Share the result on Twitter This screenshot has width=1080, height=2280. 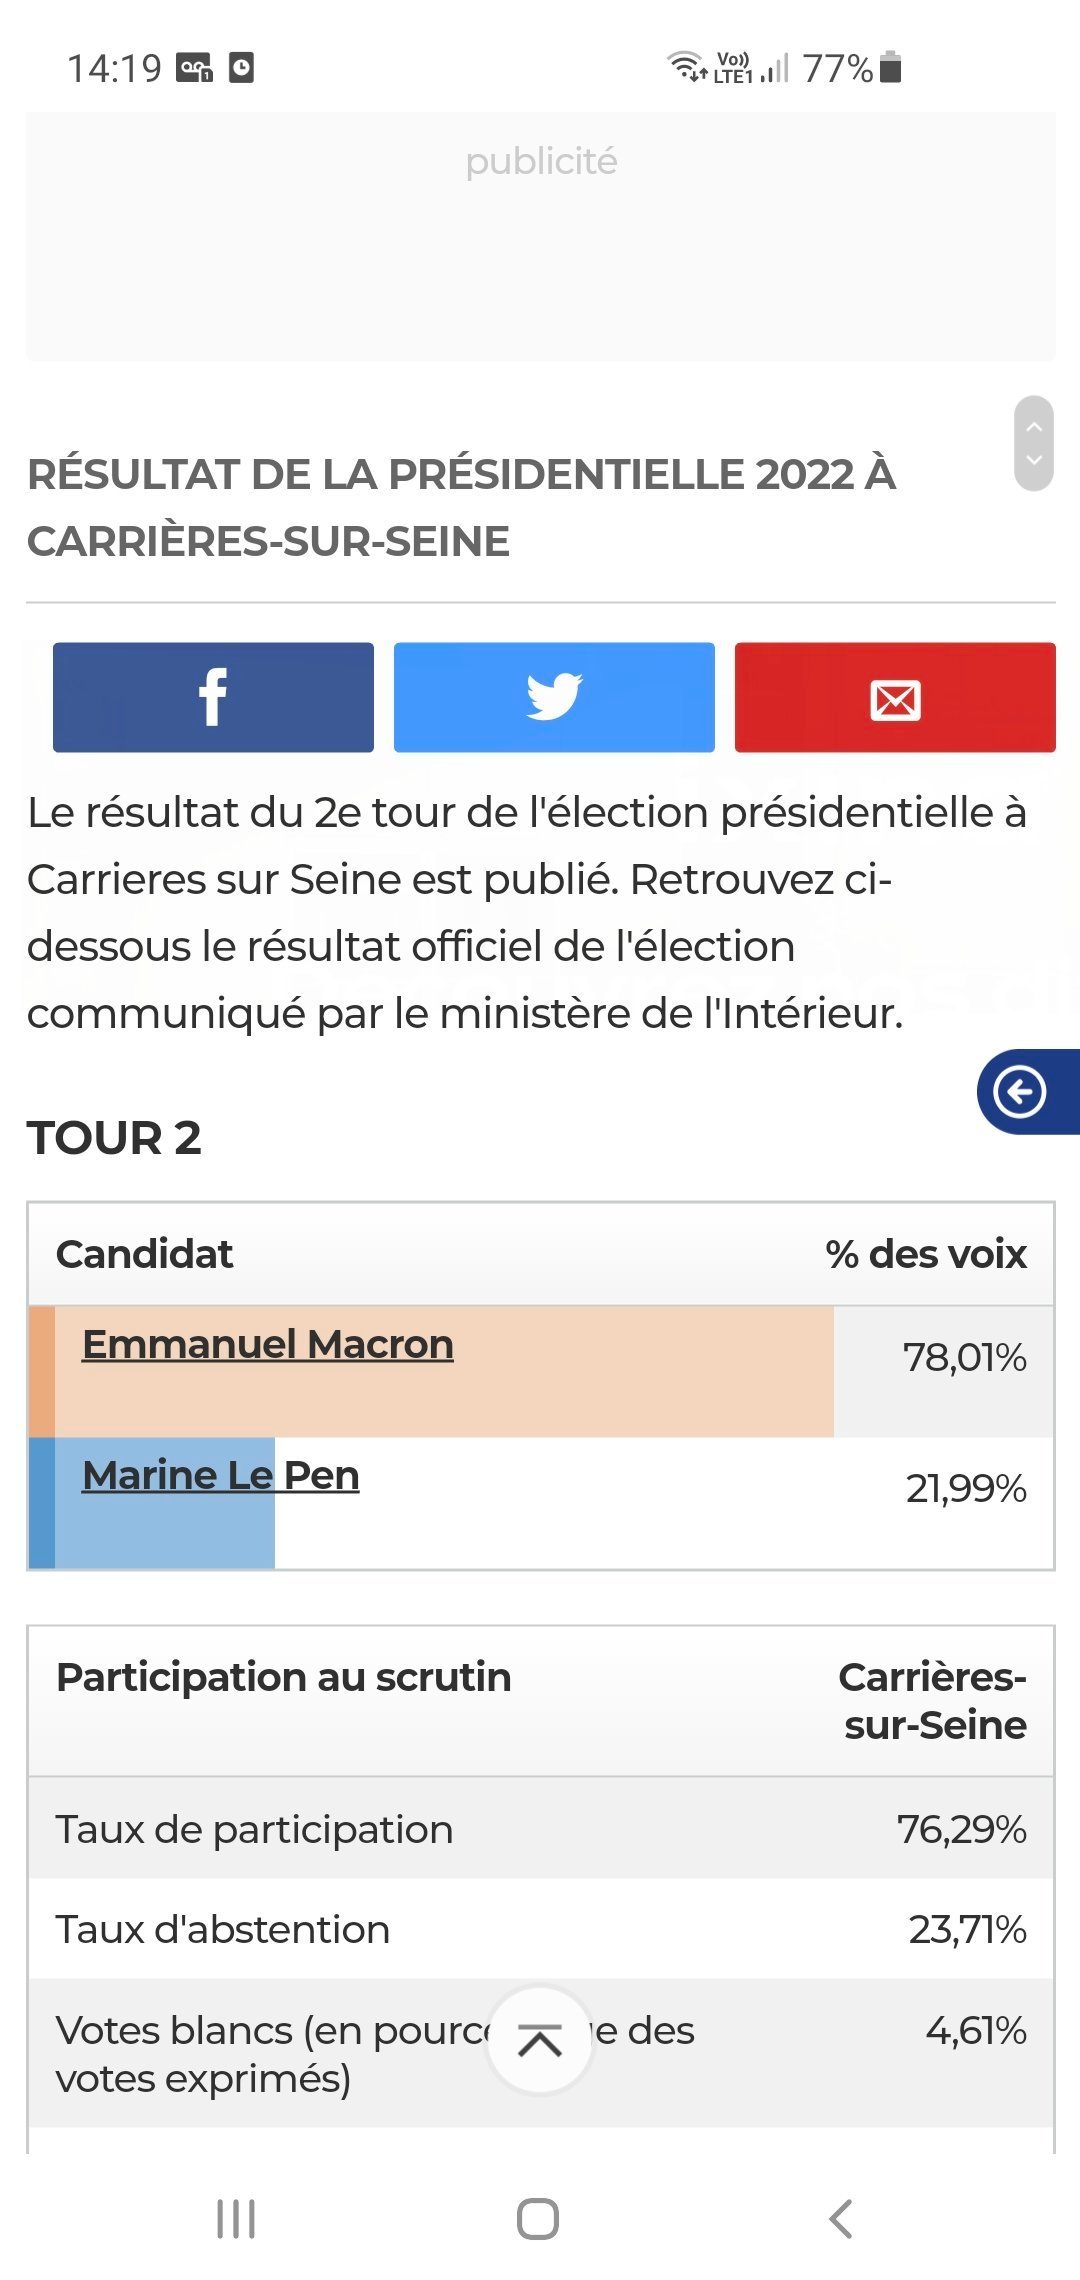[x=554, y=697]
